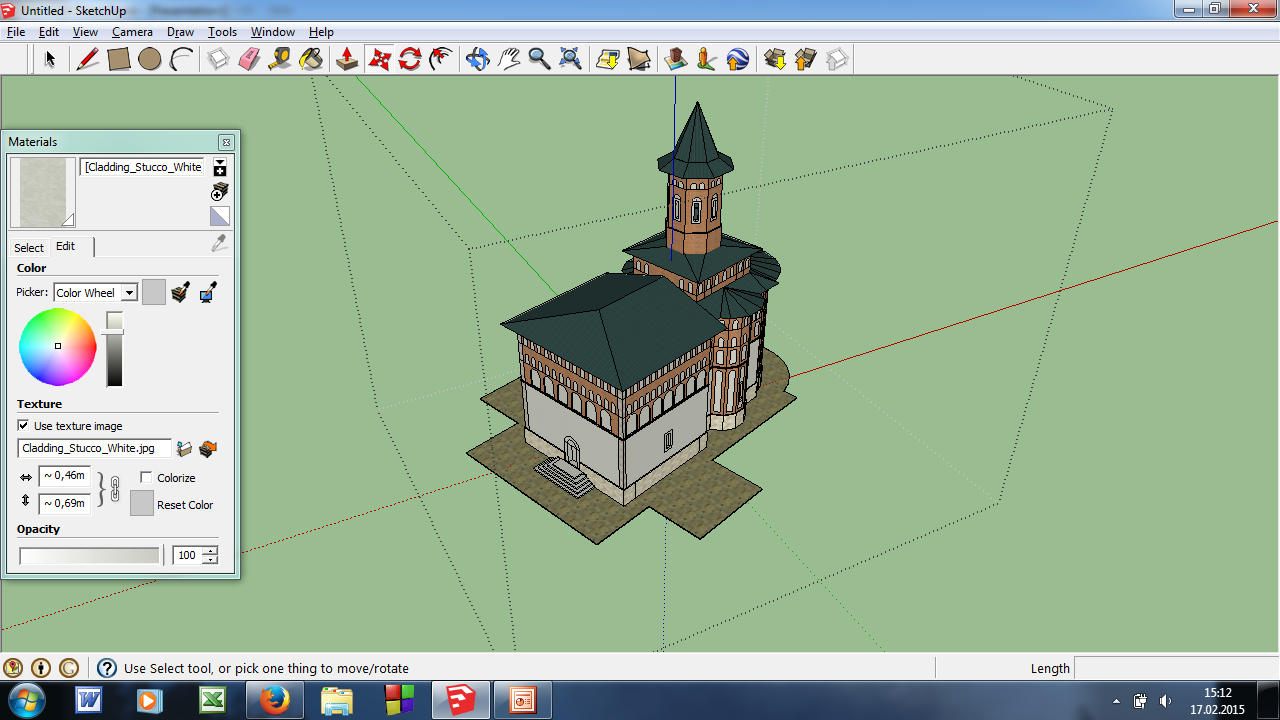Enable the Colorize checkbox

(146, 478)
